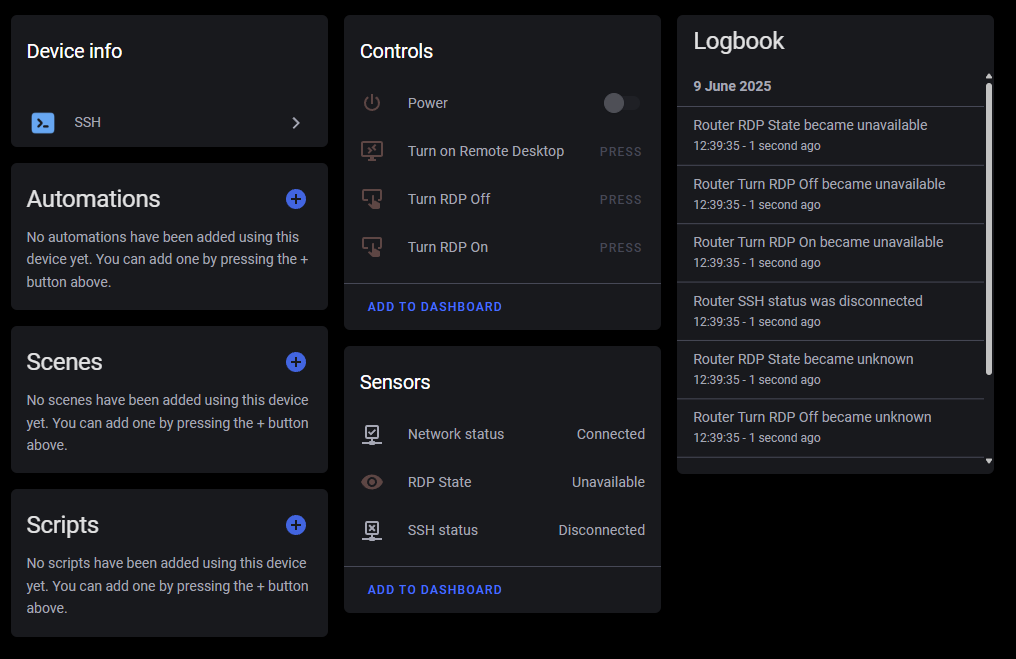Click the Logbook scroll up arrow
The width and height of the screenshot is (1016, 659).
click(x=989, y=76)
